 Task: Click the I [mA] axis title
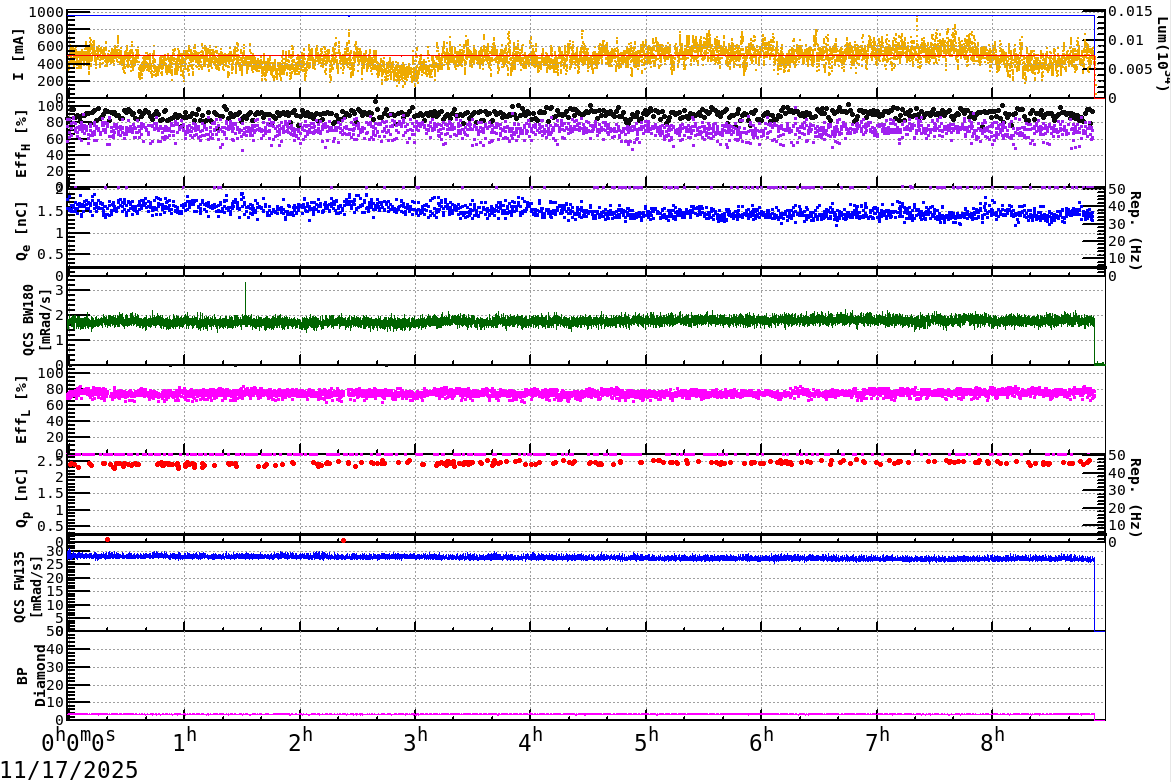19,54
